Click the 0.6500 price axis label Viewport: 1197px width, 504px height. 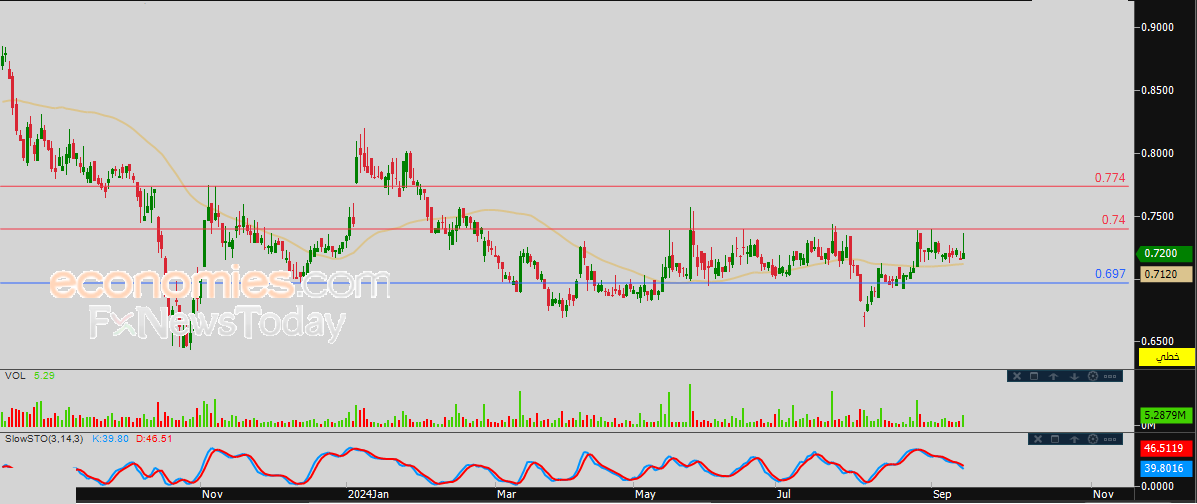(x=1158, y=341)
